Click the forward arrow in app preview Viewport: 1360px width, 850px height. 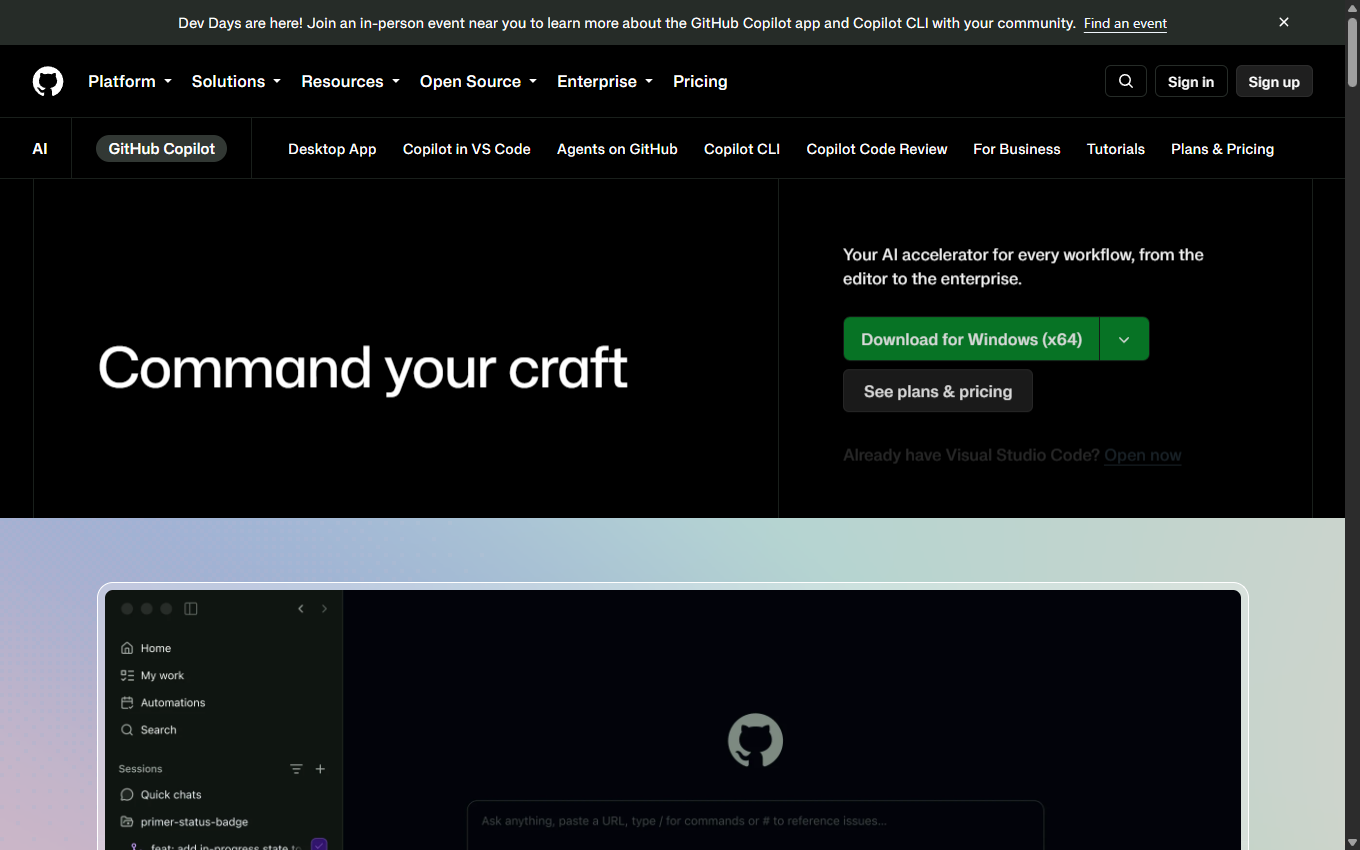pyautogui.click(x=324, y=609)
